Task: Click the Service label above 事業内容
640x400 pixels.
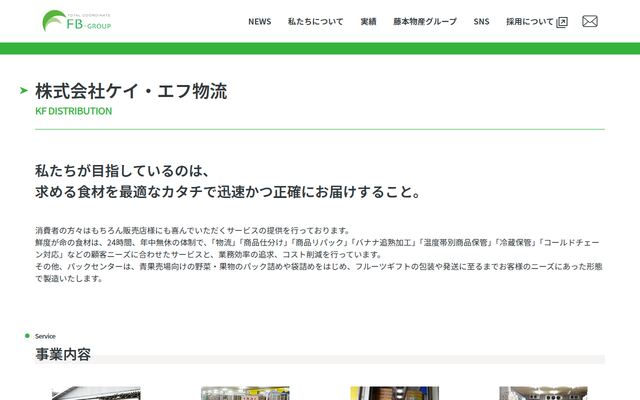Action: click(x=45, y=336)
